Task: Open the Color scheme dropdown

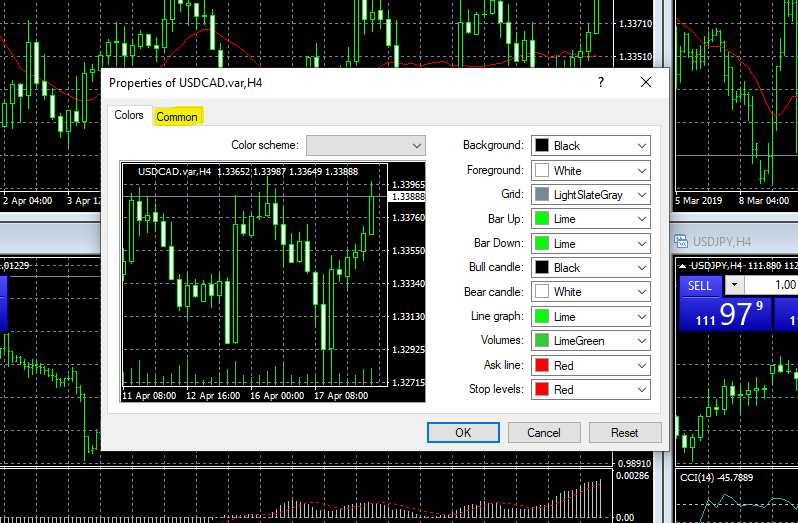Action: coord(365,146)
